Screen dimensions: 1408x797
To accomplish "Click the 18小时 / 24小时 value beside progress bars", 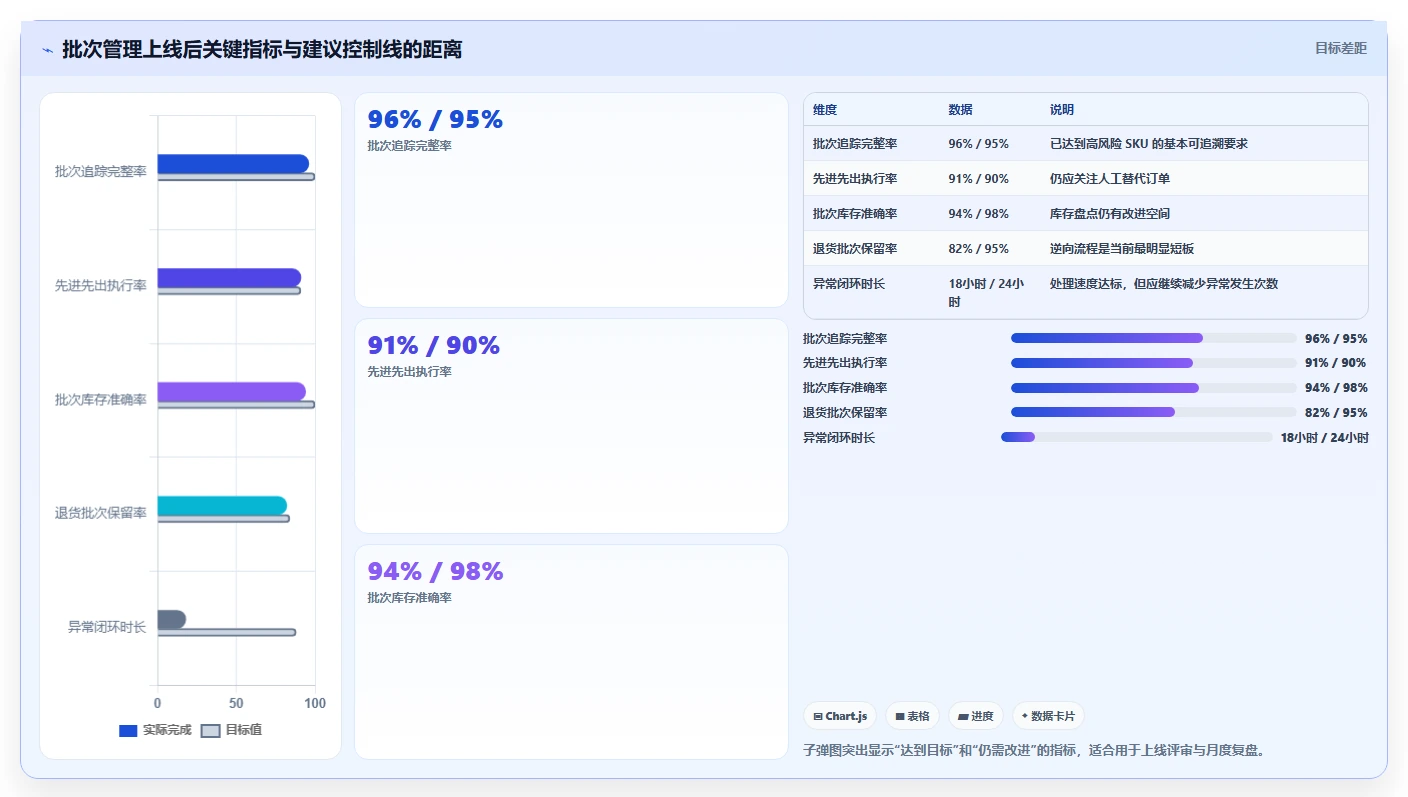I will (x=1324, y=437).
